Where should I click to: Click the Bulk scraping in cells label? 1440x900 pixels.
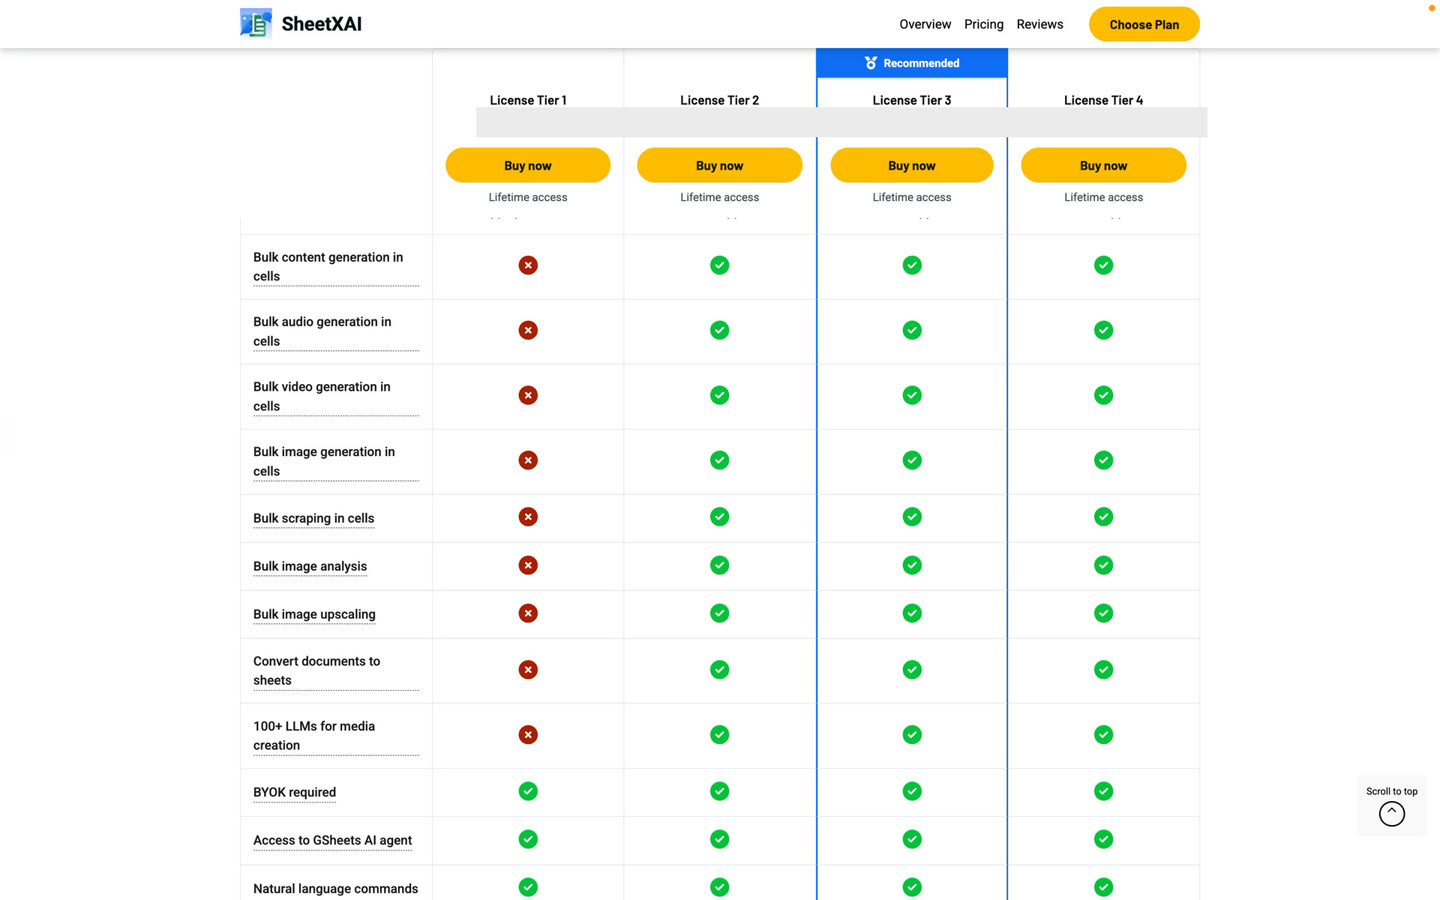coord(314,518)
